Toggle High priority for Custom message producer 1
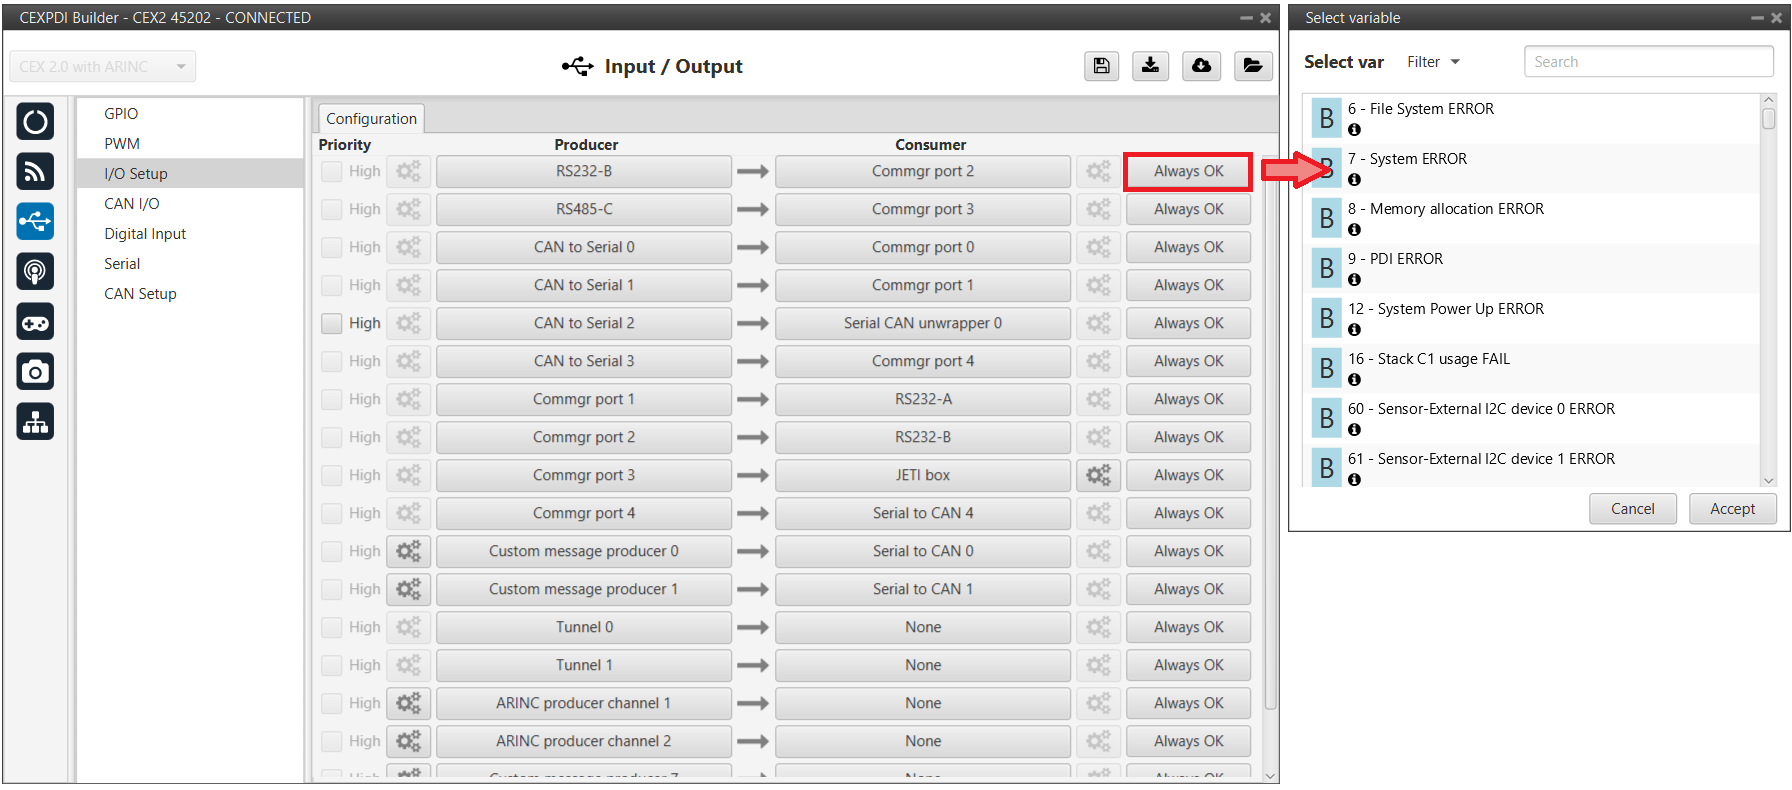Image resolution: width=1792 pixels, height=790 pixels. coord(332,589)
